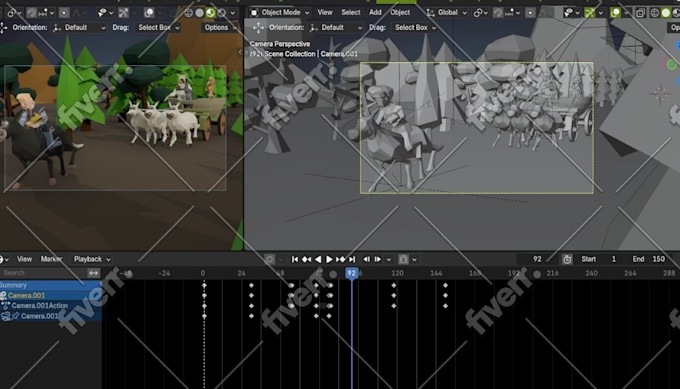The height and width of the screenshot is (389, 680).
Task: Switch right viewport to wireframe shading
Action: click(x=655, y=13)
